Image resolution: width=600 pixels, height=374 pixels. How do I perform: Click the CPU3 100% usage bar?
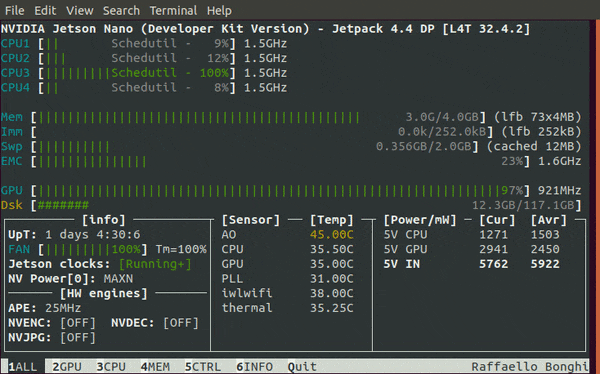pyautogui.click(x=137, y=73)
